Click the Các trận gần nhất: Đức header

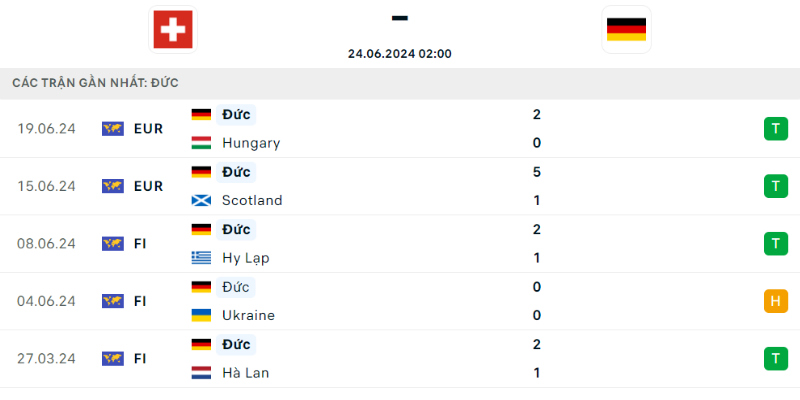(x=95, y=83)
